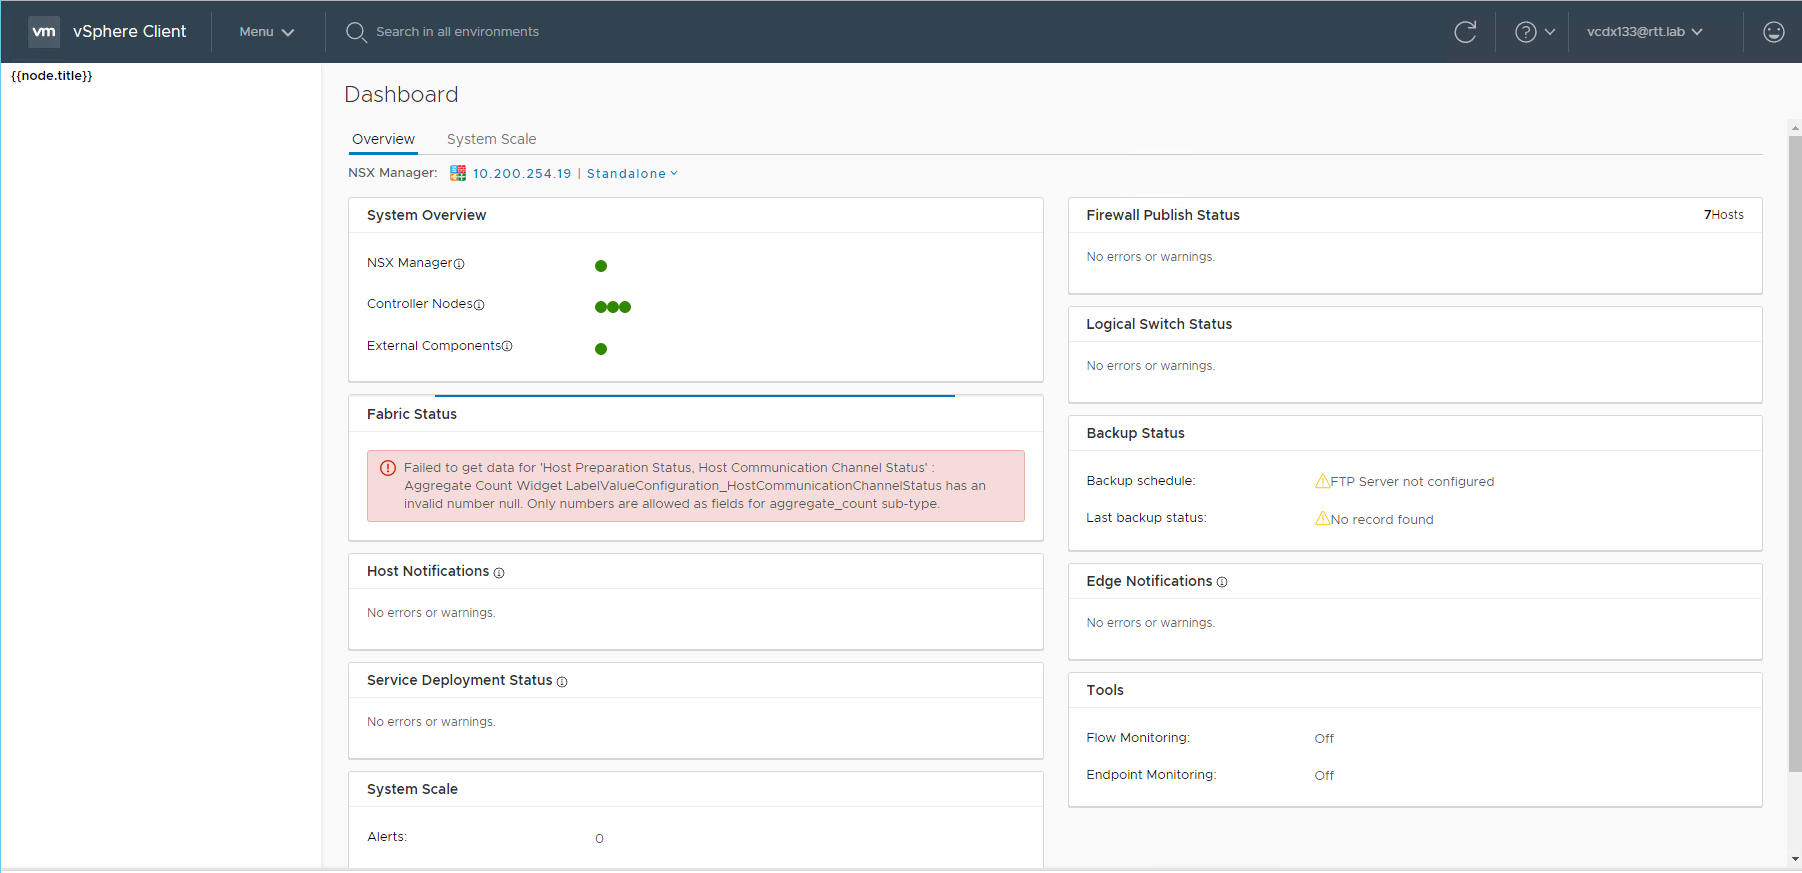Click the VMware vm logo icon
Screen dimensions: 1802x873
[44, 32]
